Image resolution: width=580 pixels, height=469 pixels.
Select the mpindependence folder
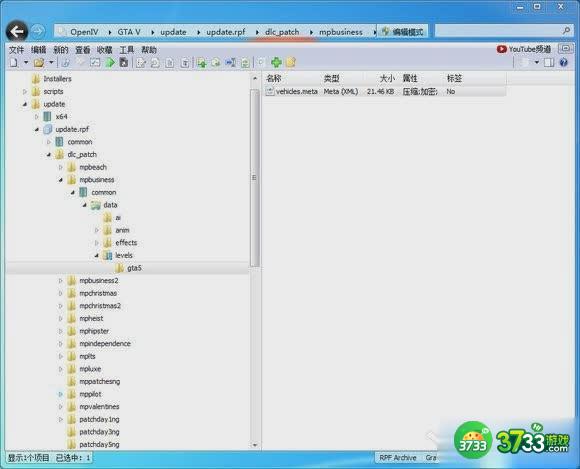[x=105, y=344]
